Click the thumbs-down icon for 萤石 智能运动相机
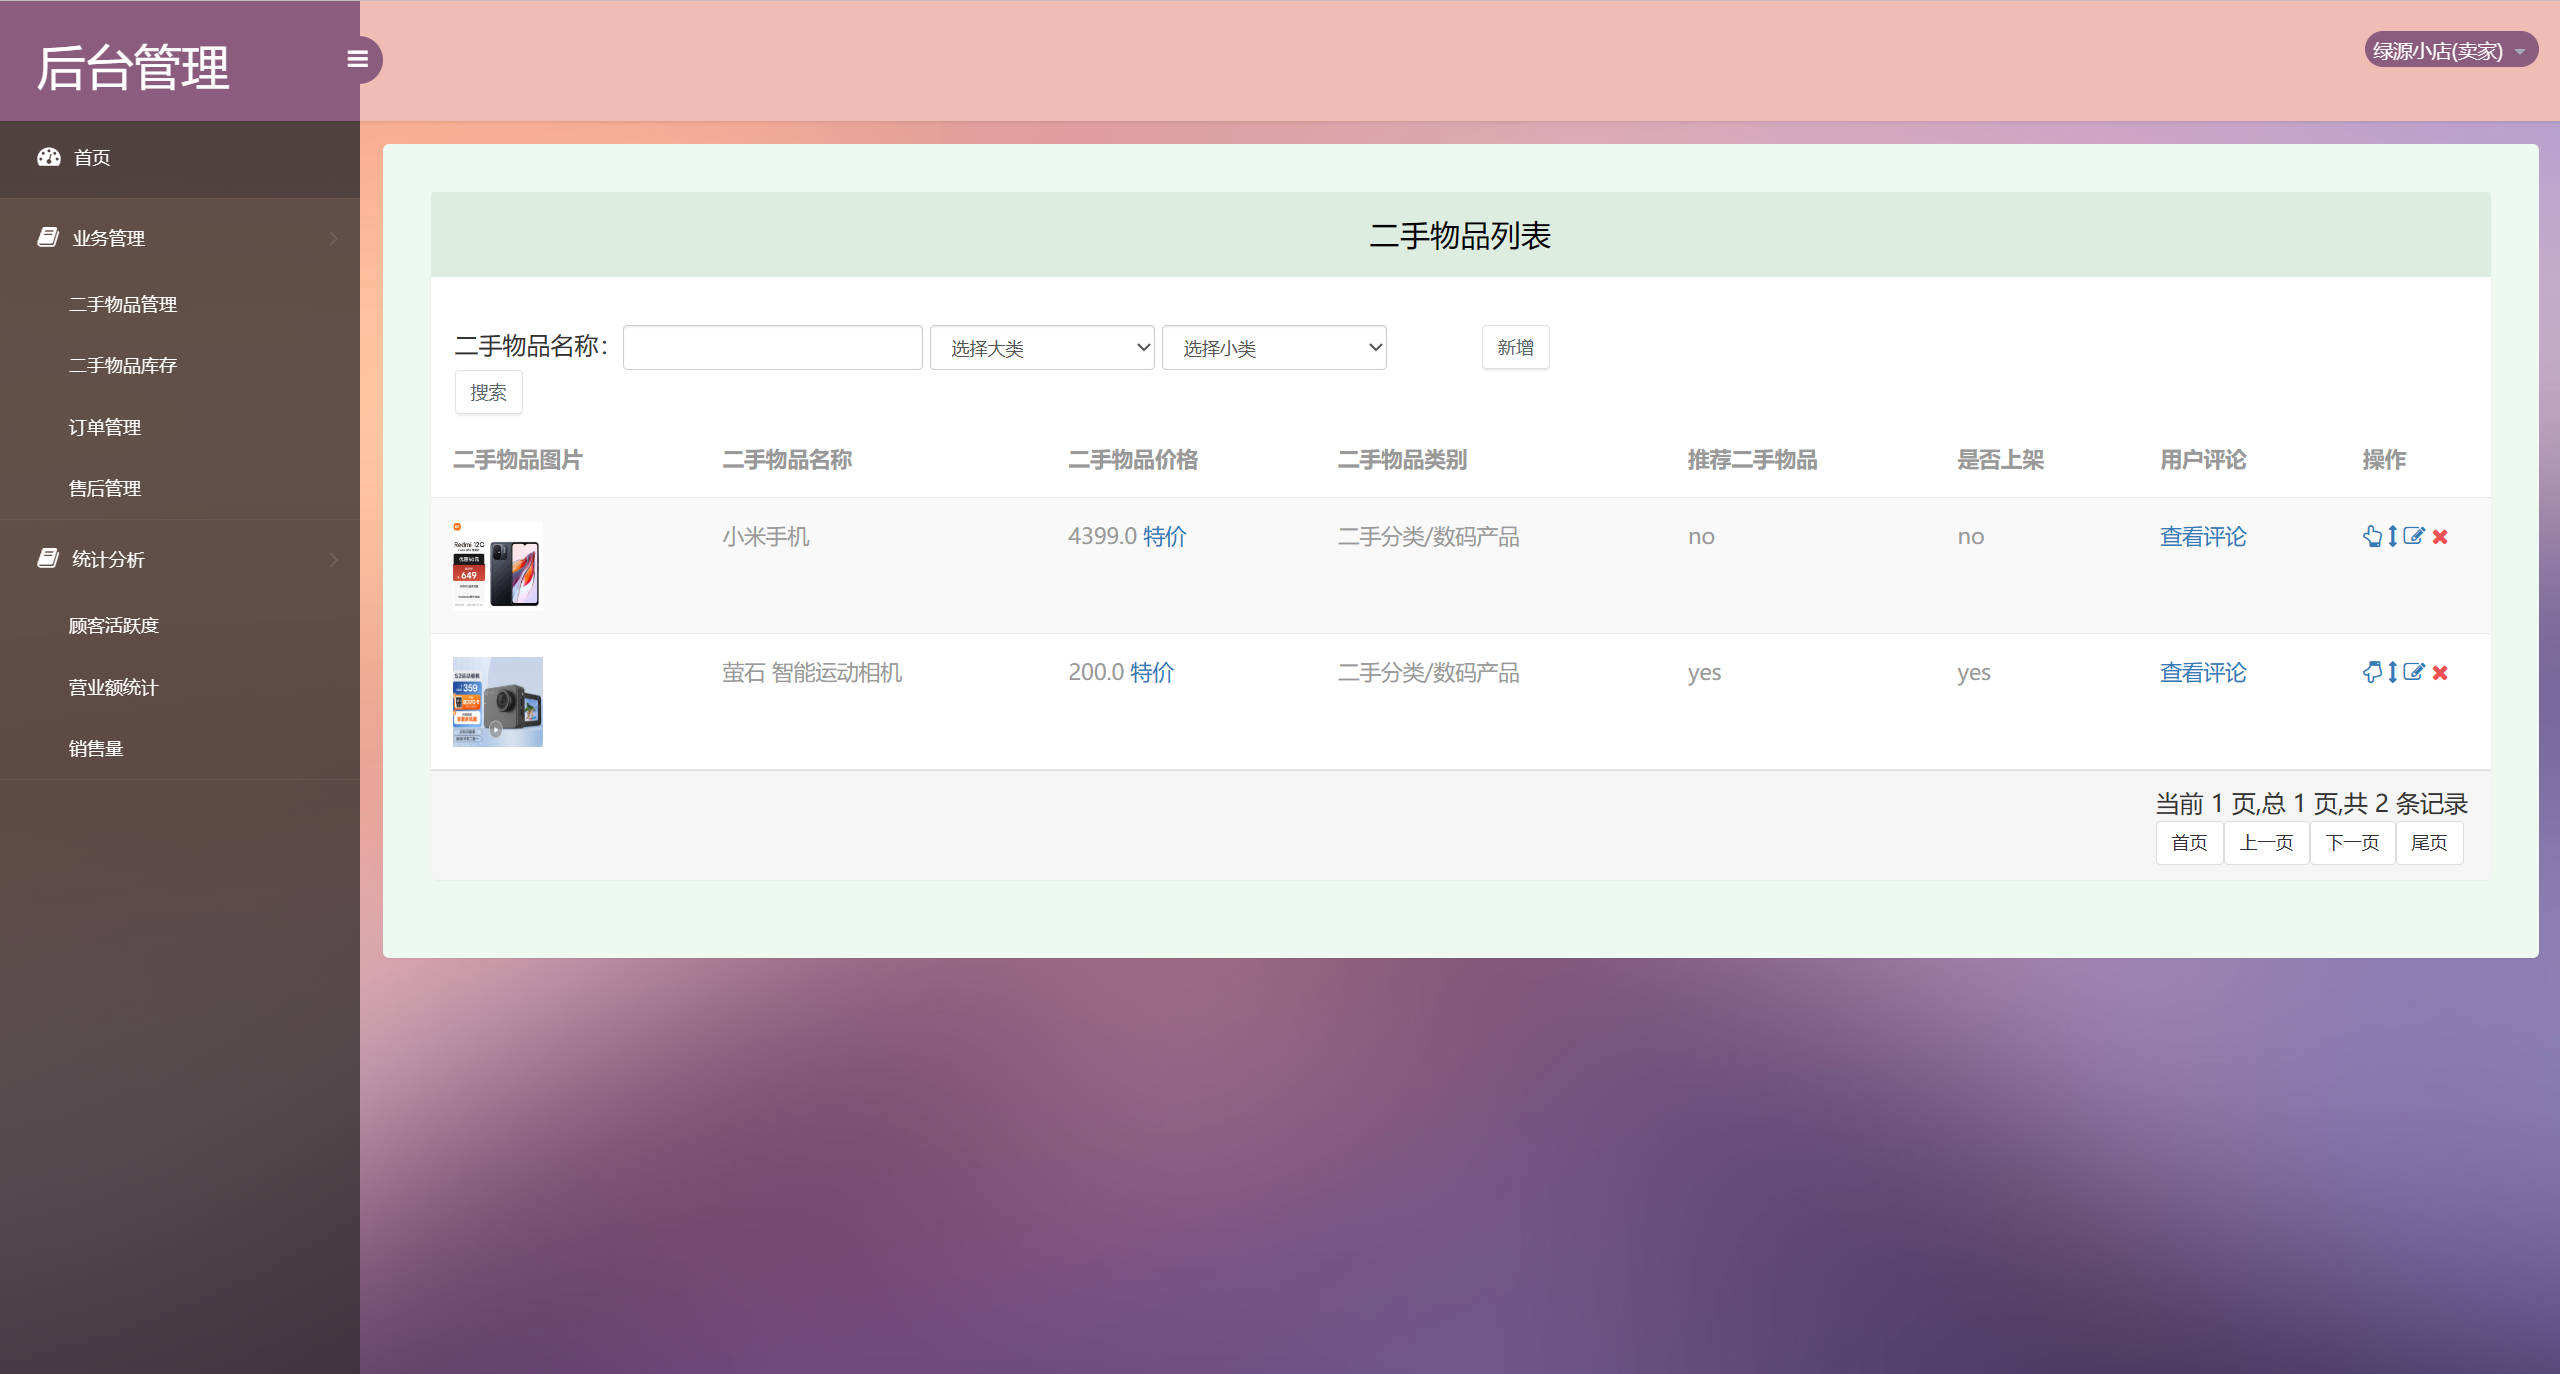 [2372, 672]
